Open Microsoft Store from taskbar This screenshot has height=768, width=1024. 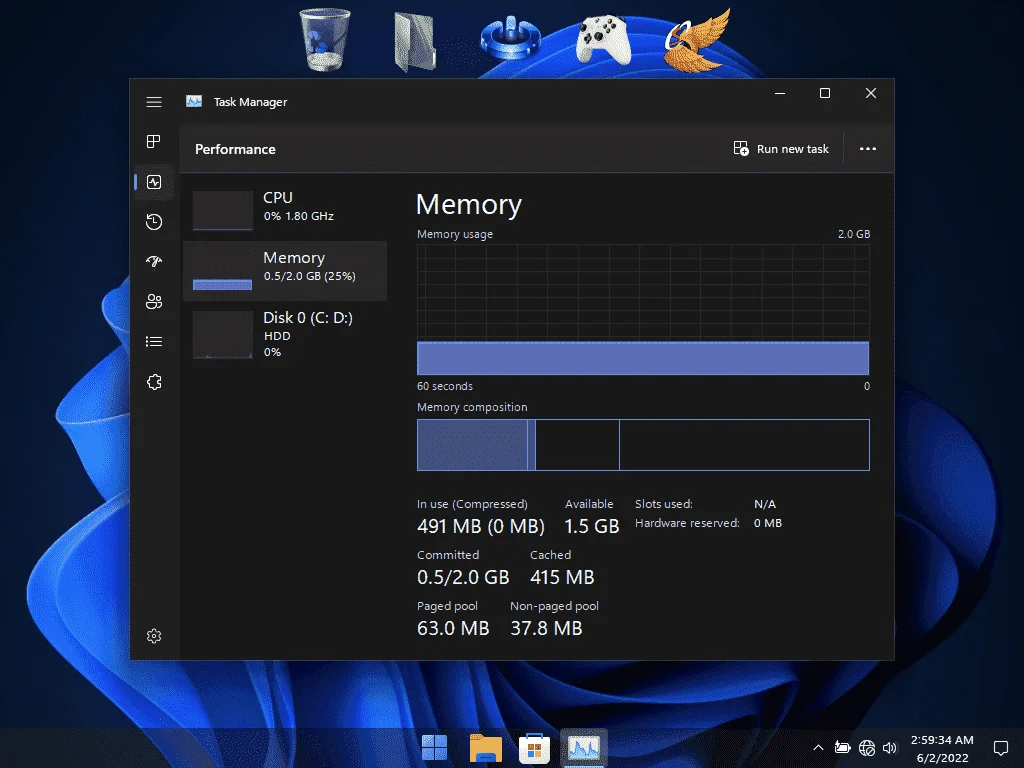[534, 748]
